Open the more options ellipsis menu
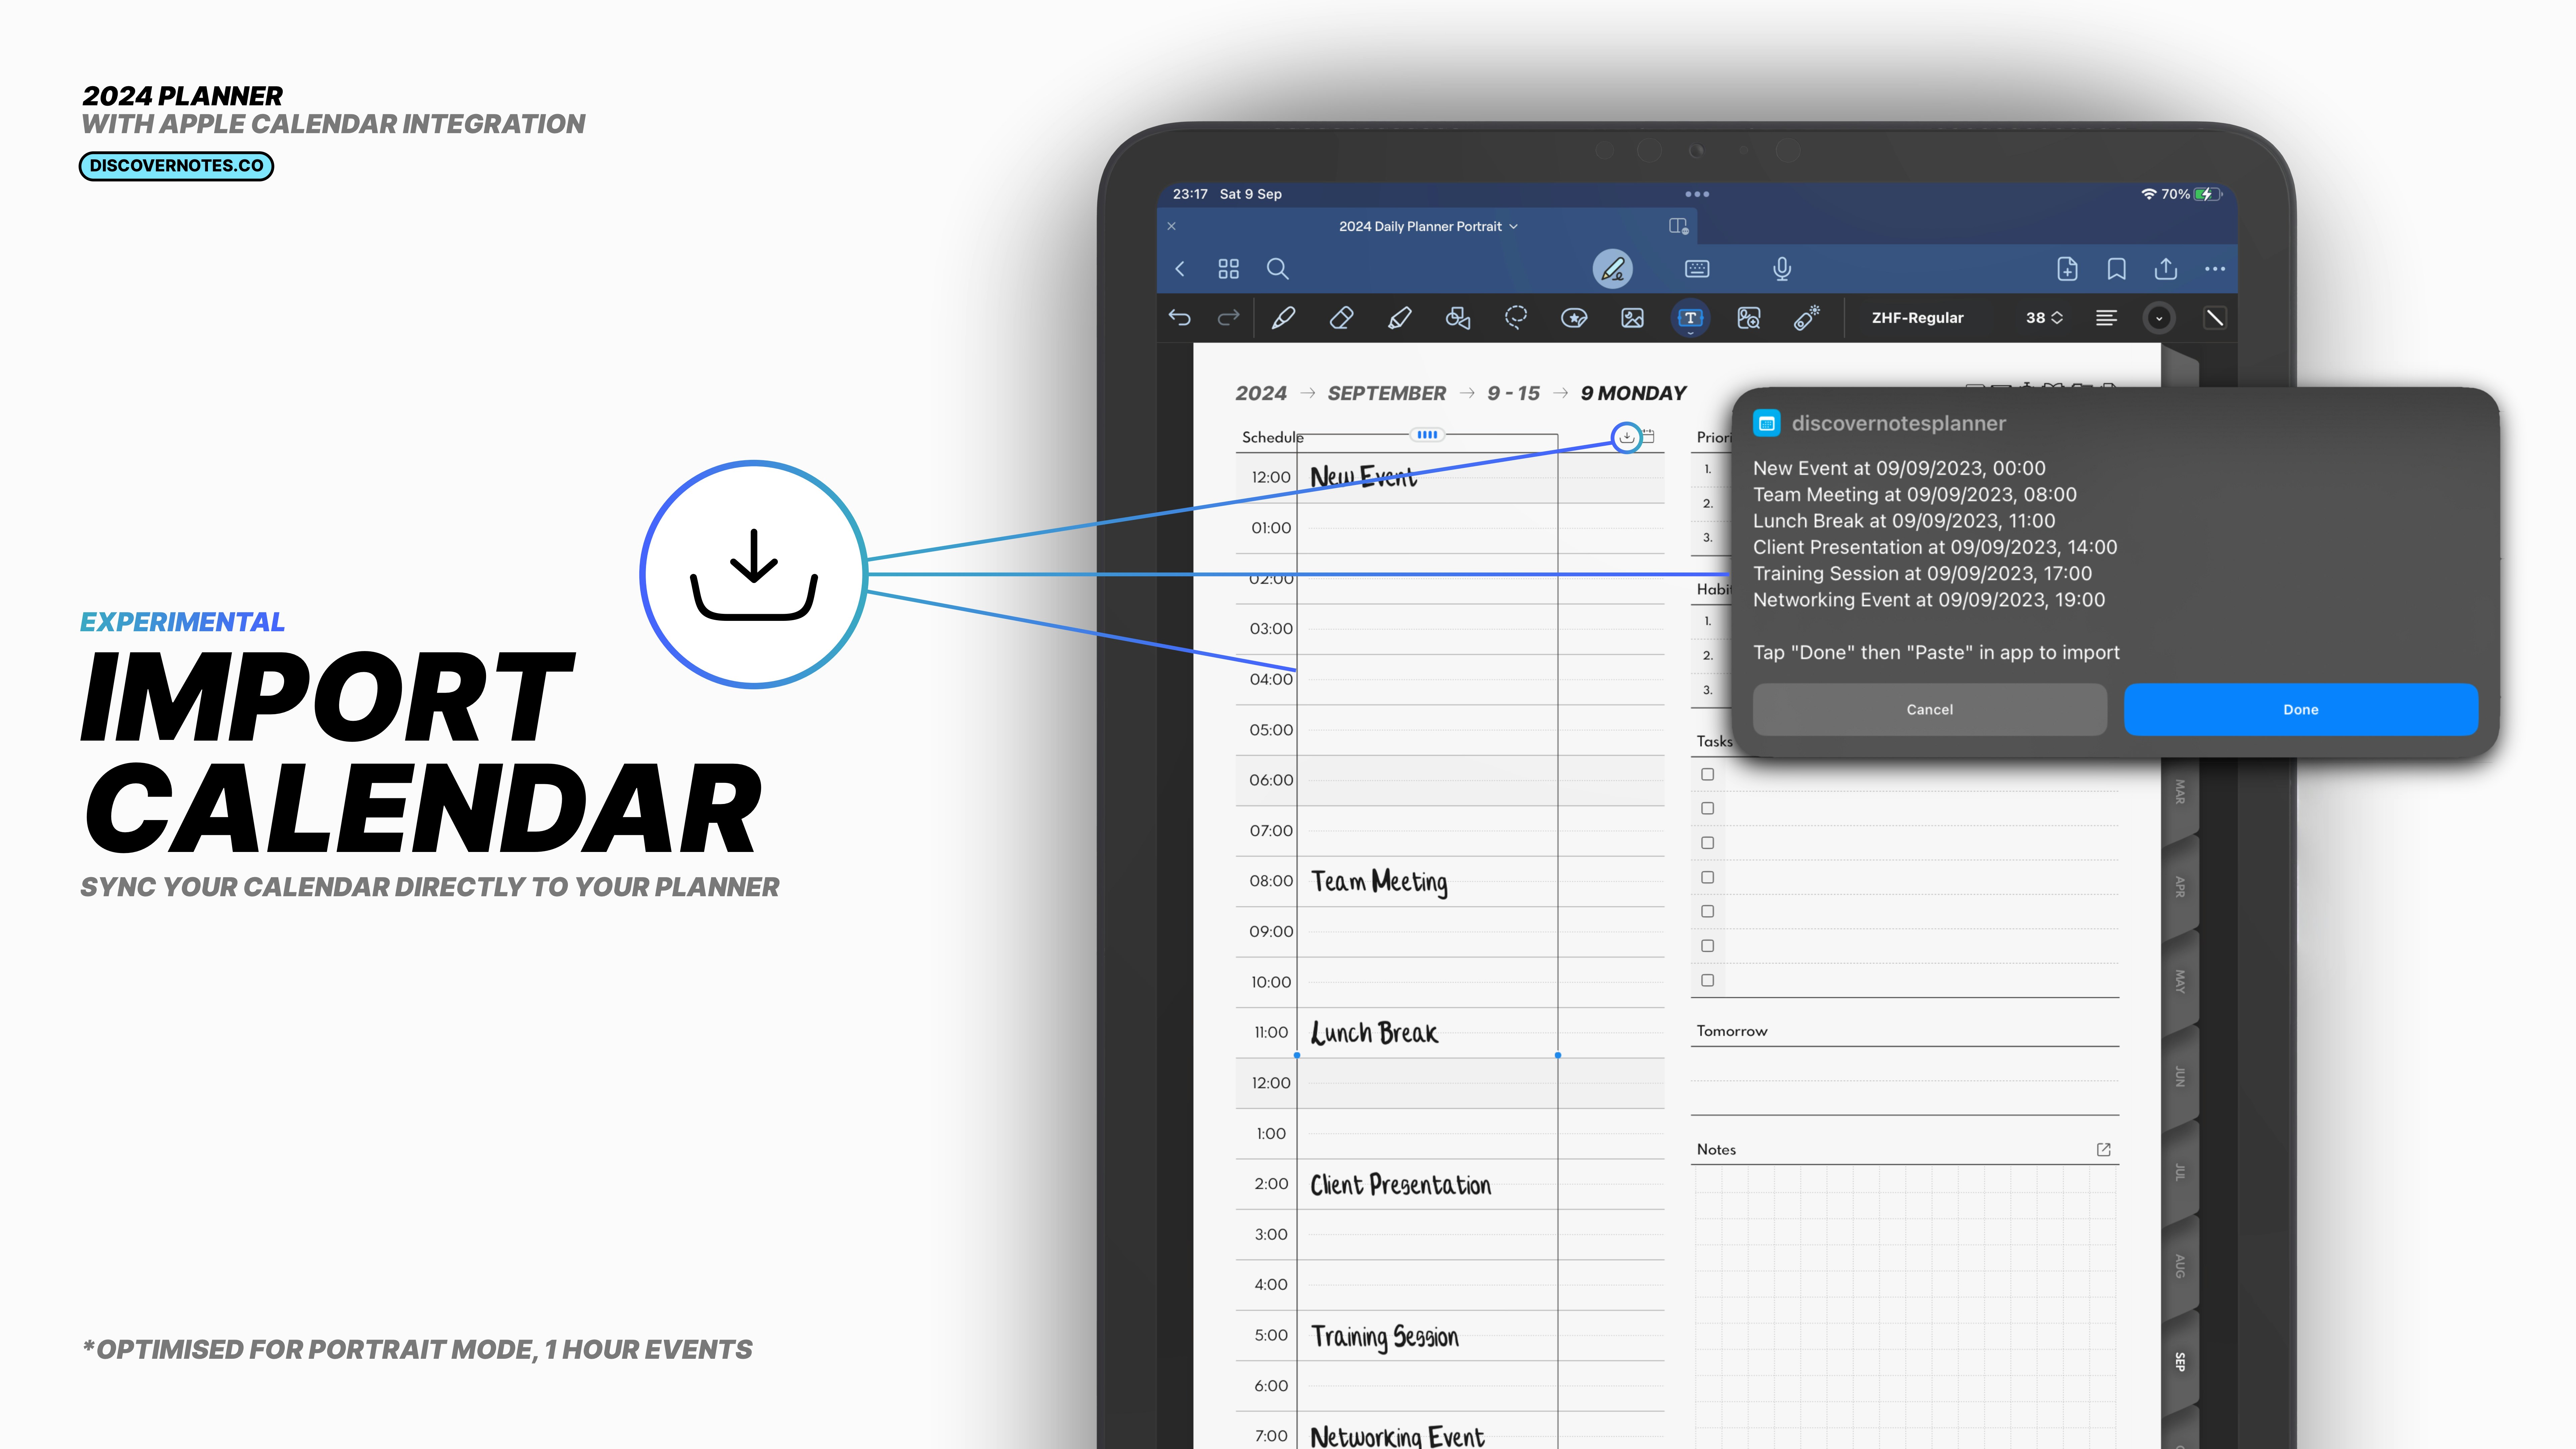 pos(2215,269)
